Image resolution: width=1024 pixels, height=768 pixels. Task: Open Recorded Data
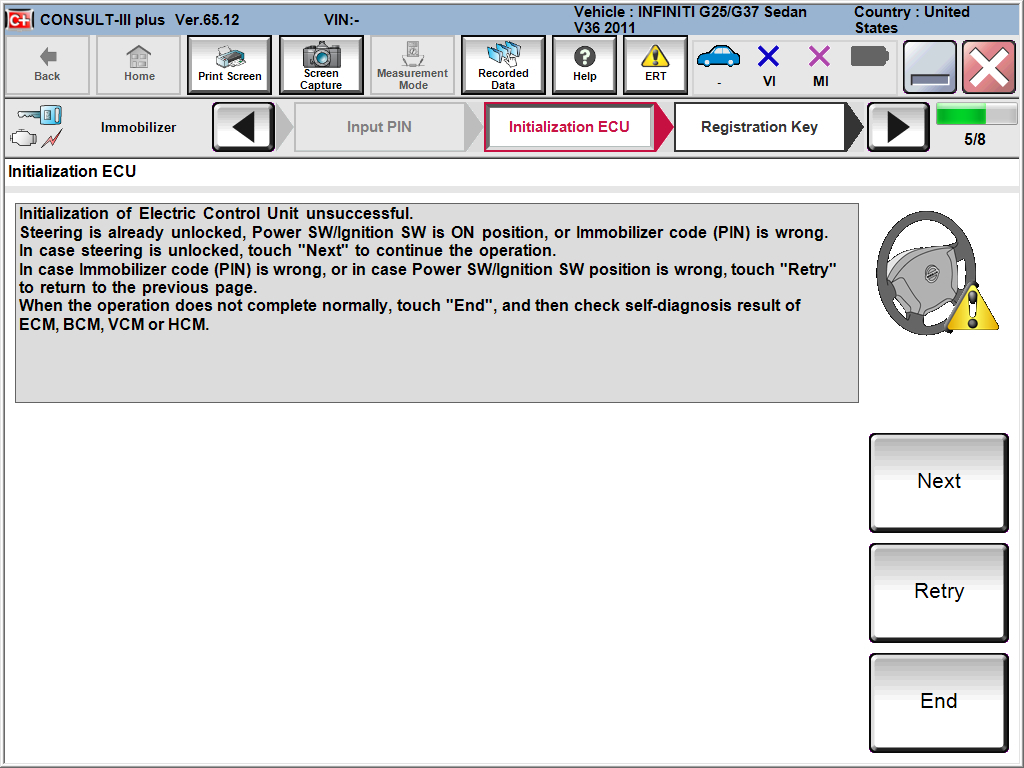[503, 65]
